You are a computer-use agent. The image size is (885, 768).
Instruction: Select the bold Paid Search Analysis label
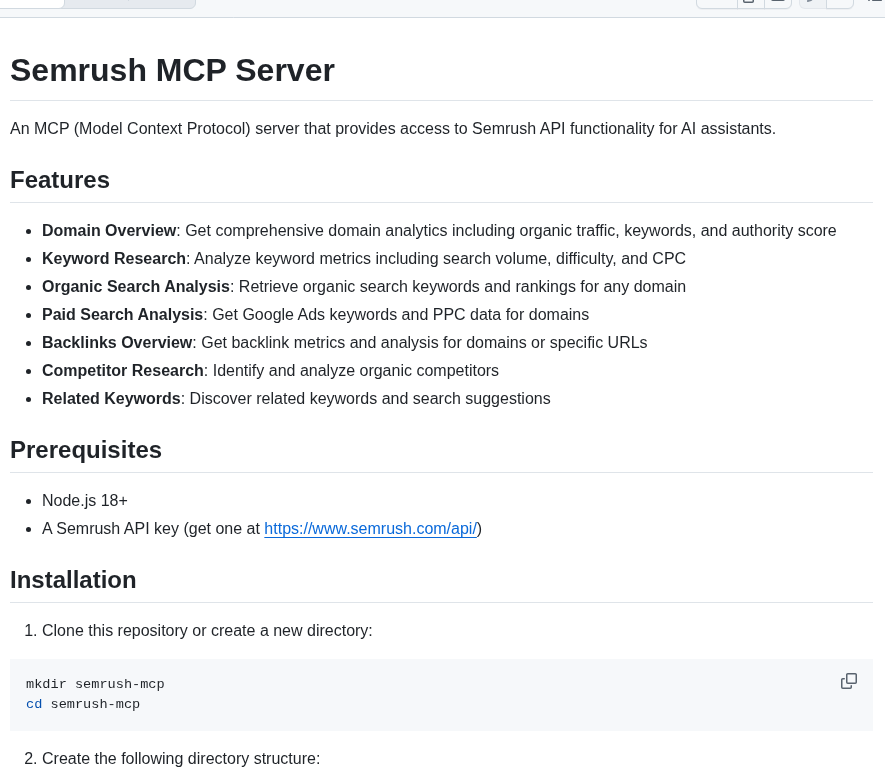pyautogui.click(x=122, y=314)
